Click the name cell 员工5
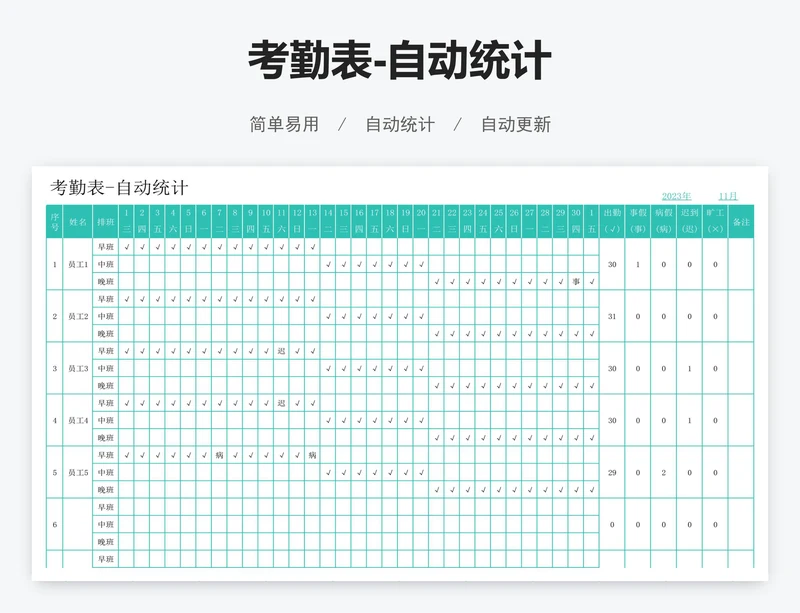This screenshot has width=800, height=613. click(x=78, y=473)
